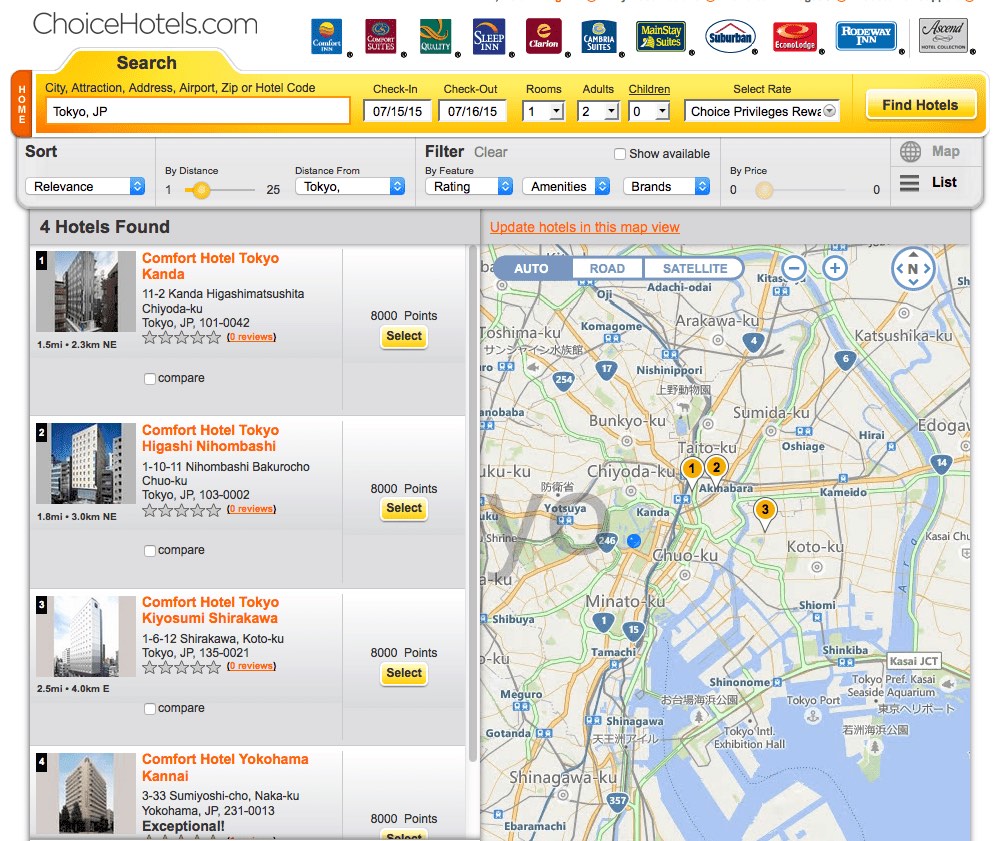Click the star rating of Tokyo Kanda
This screenshot has width=1004, height=841.
(x=182, y=338)
